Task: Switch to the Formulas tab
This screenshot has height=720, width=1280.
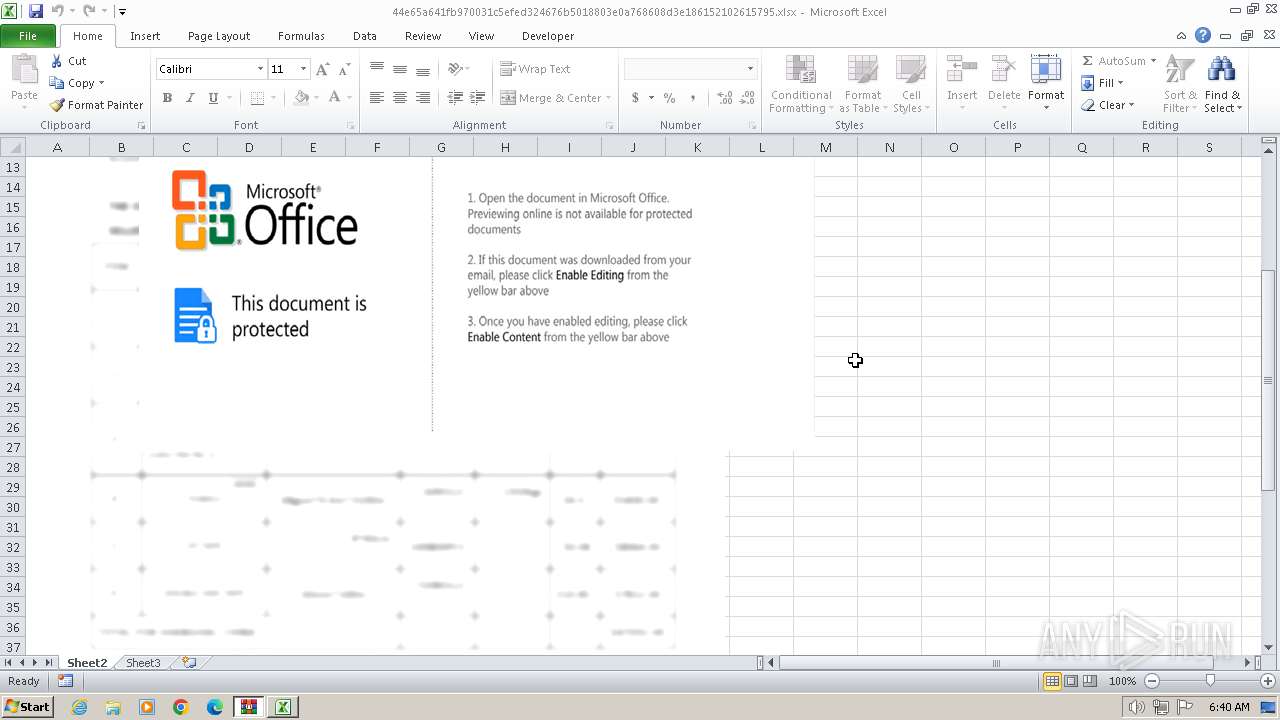Action: click(301, 36)
